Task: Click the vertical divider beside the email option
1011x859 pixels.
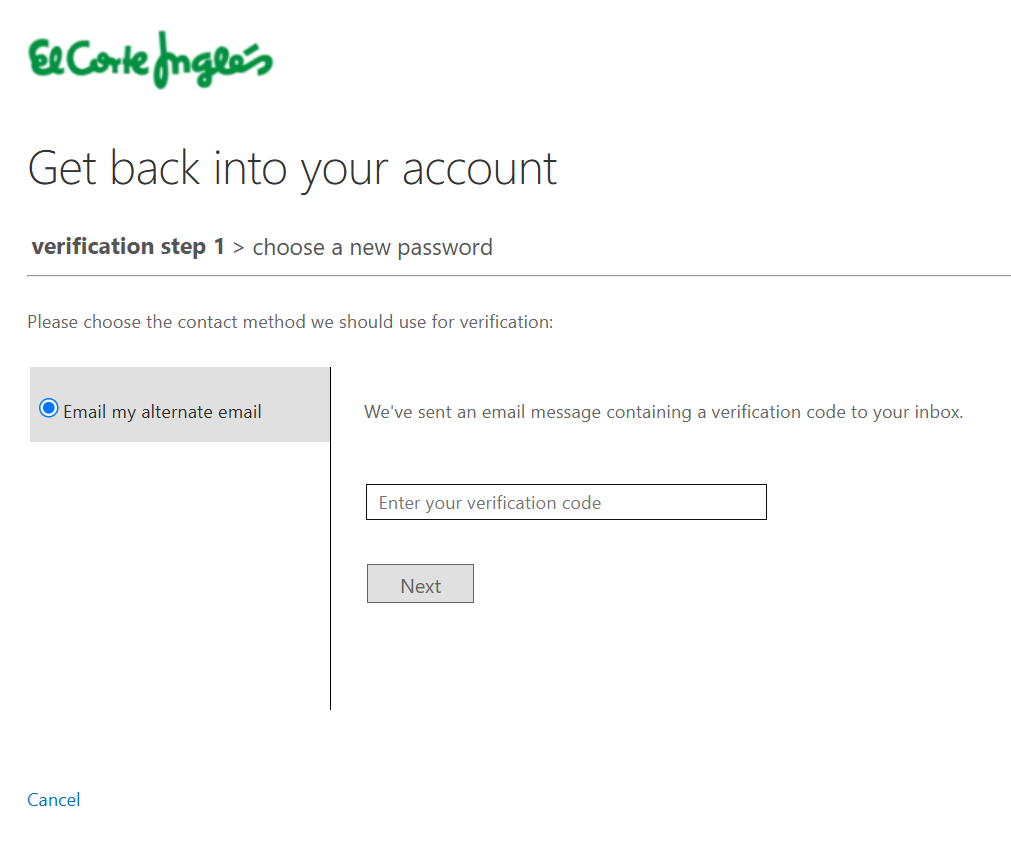Action: click(331, 538)
